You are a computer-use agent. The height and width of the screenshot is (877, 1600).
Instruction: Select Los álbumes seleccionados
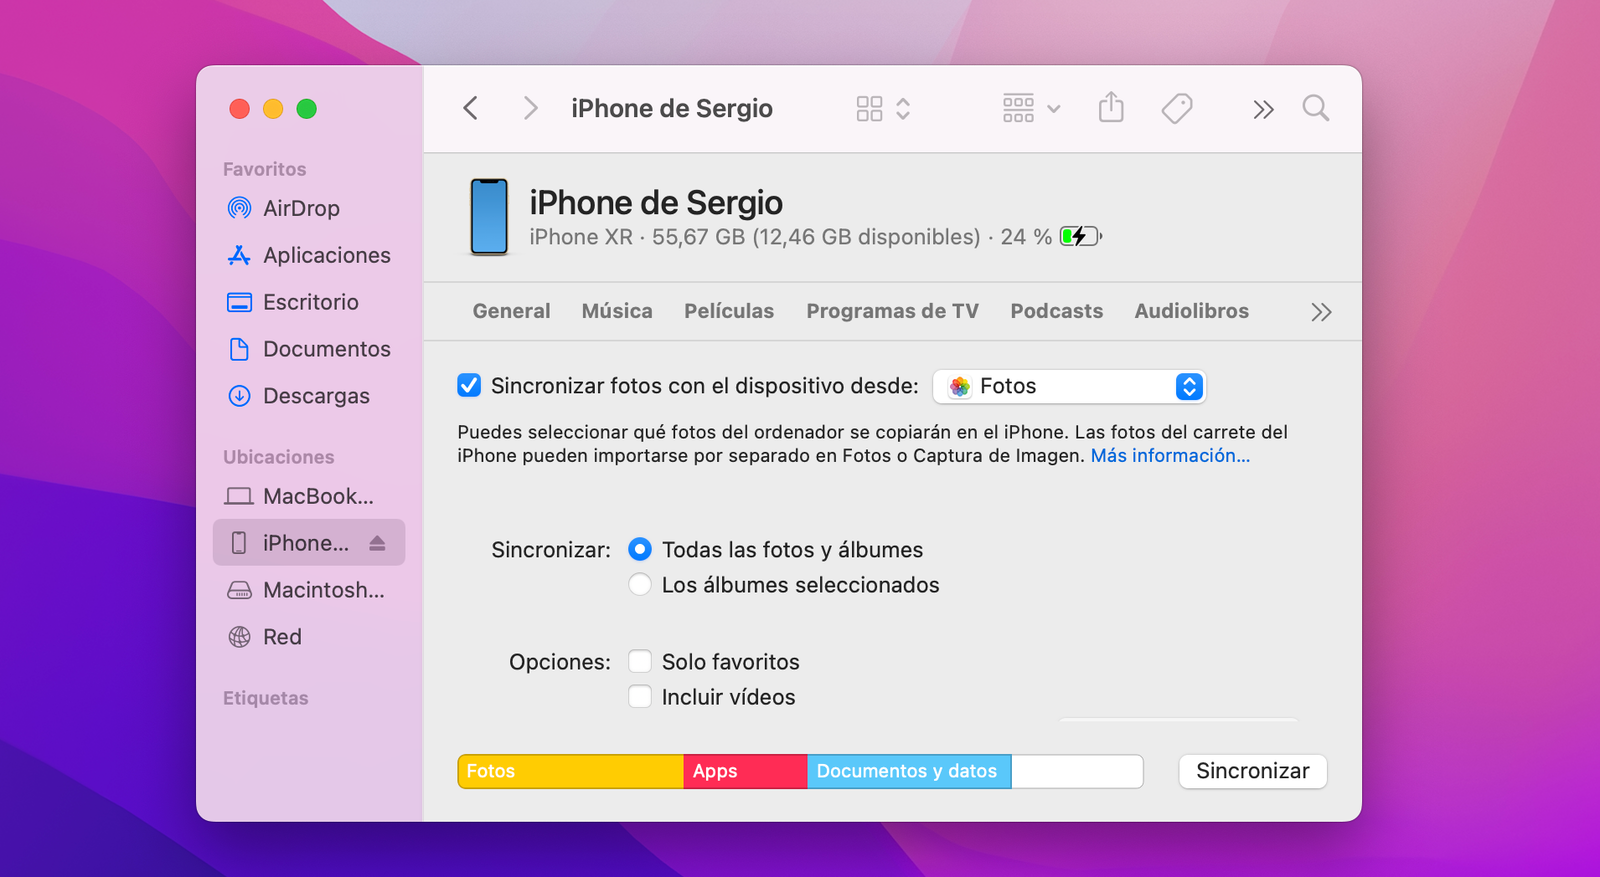640,584
